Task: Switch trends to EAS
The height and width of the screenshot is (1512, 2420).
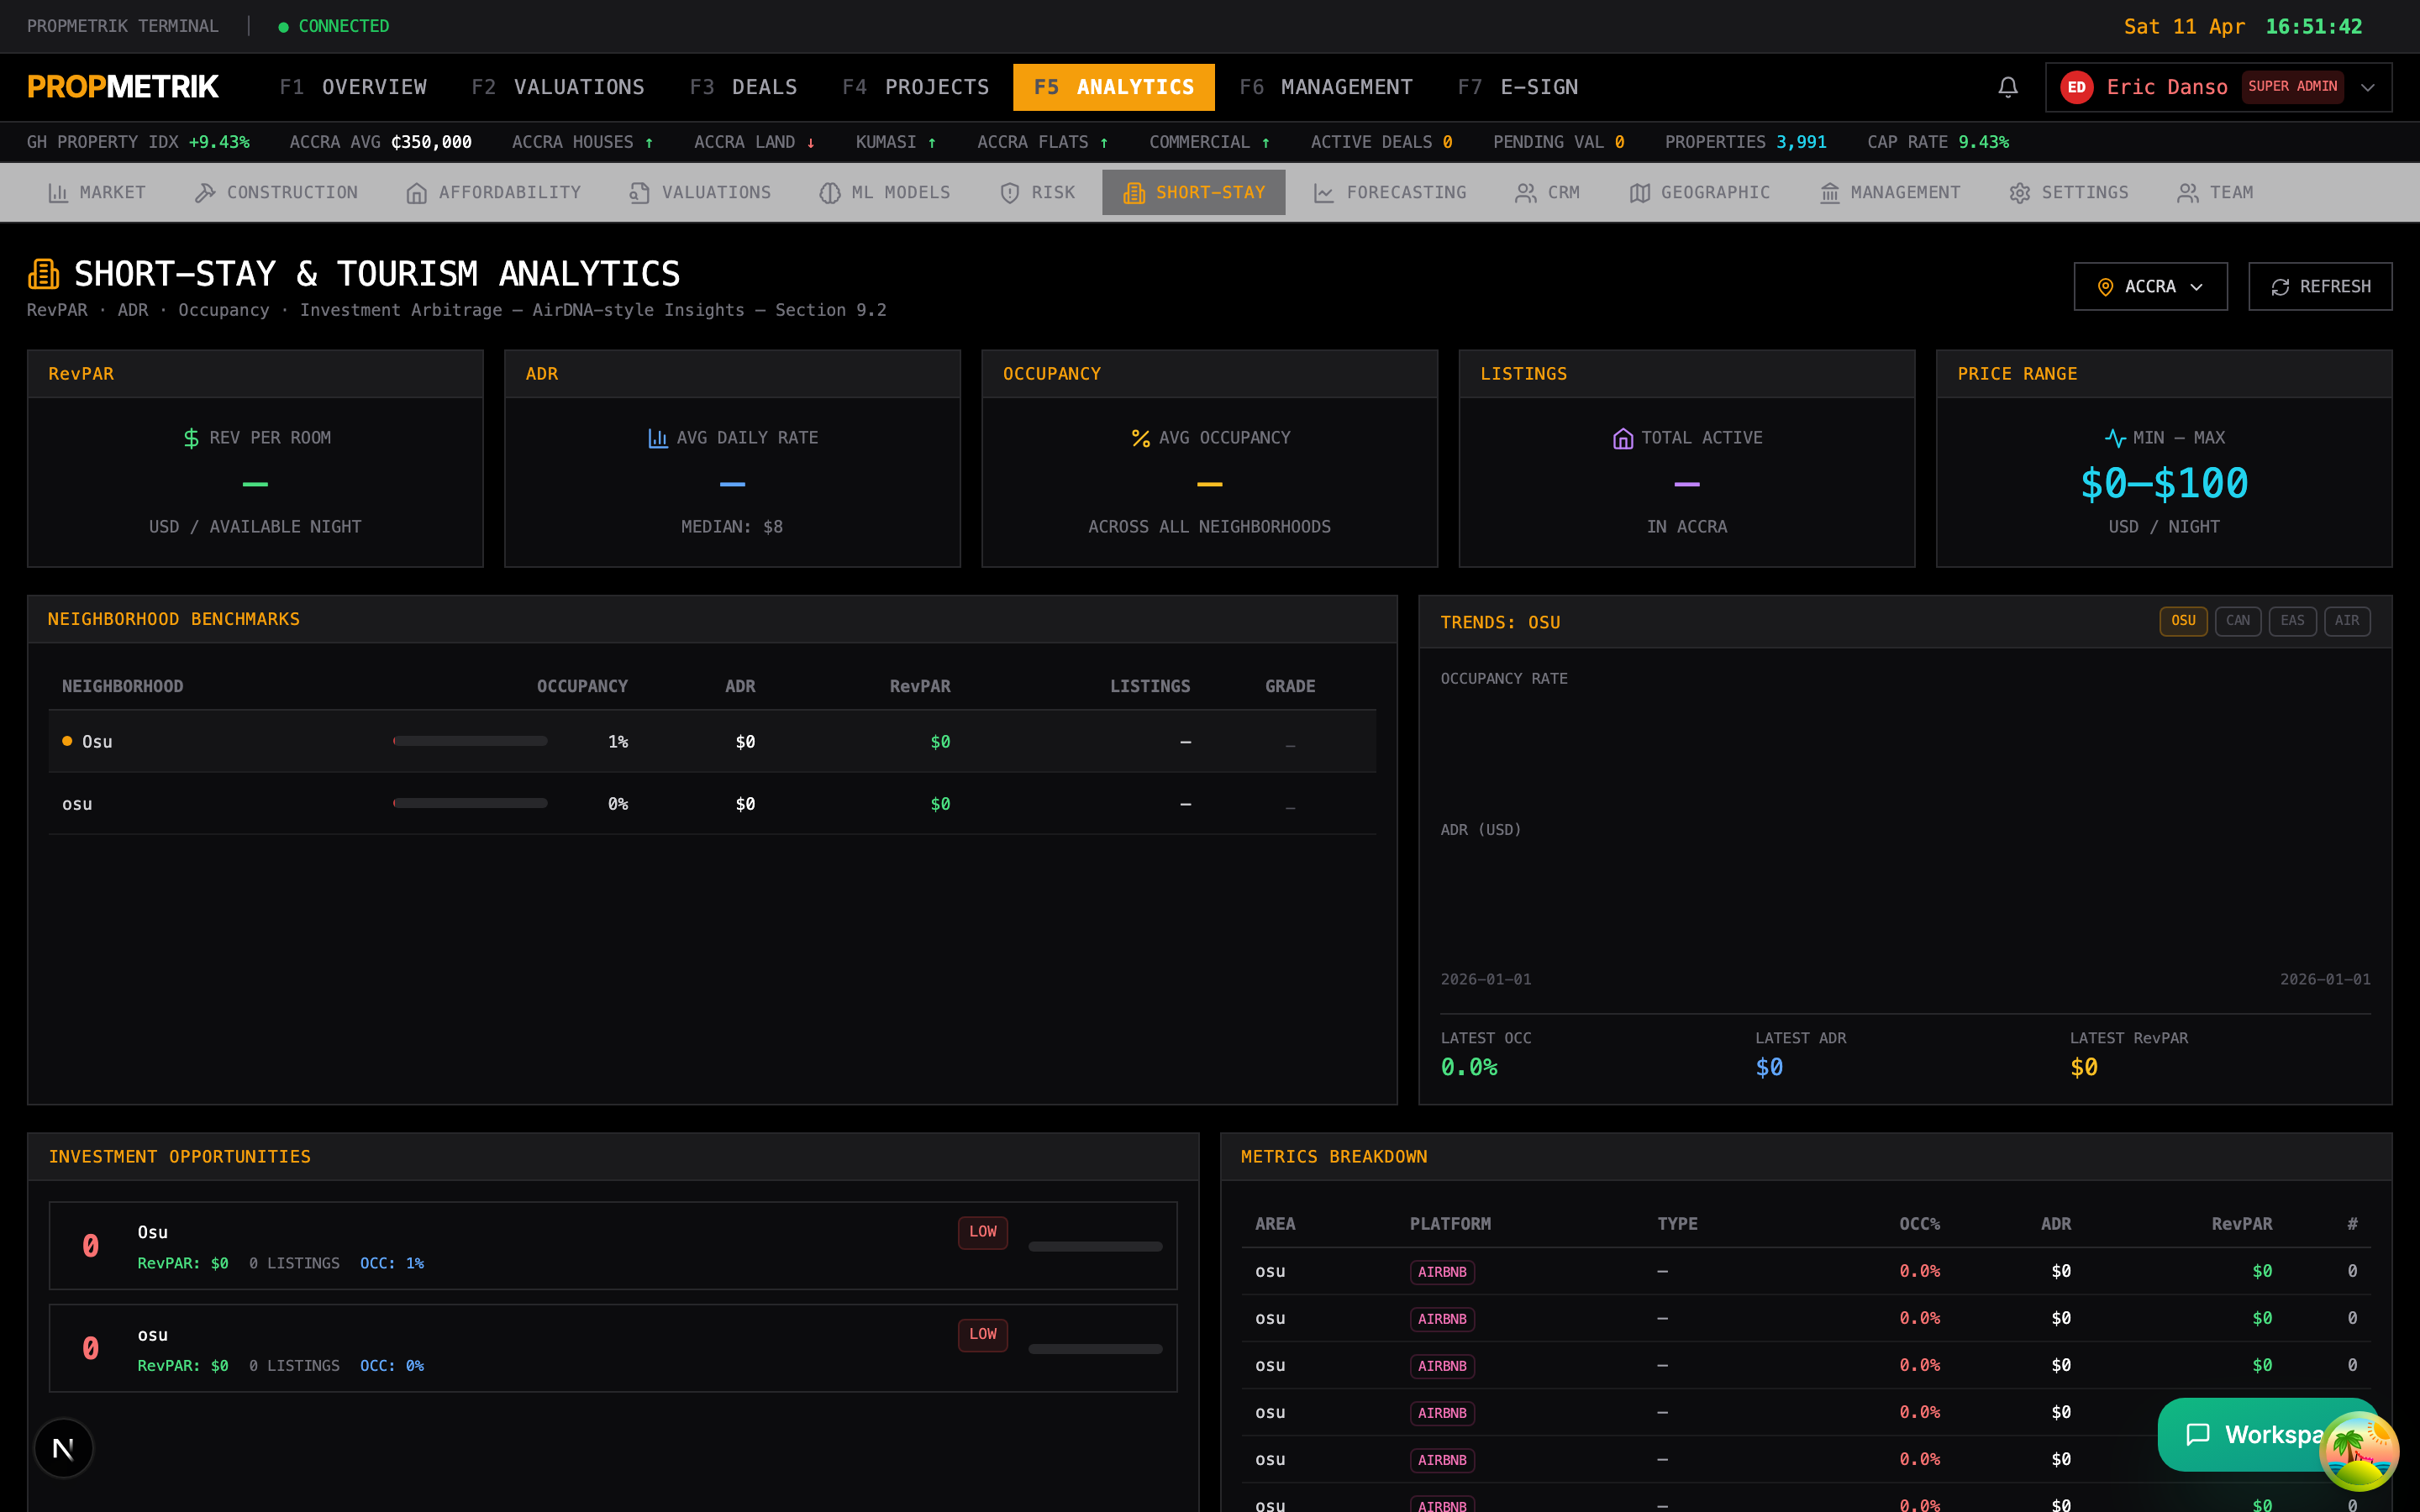Action: click(2292, 621)
